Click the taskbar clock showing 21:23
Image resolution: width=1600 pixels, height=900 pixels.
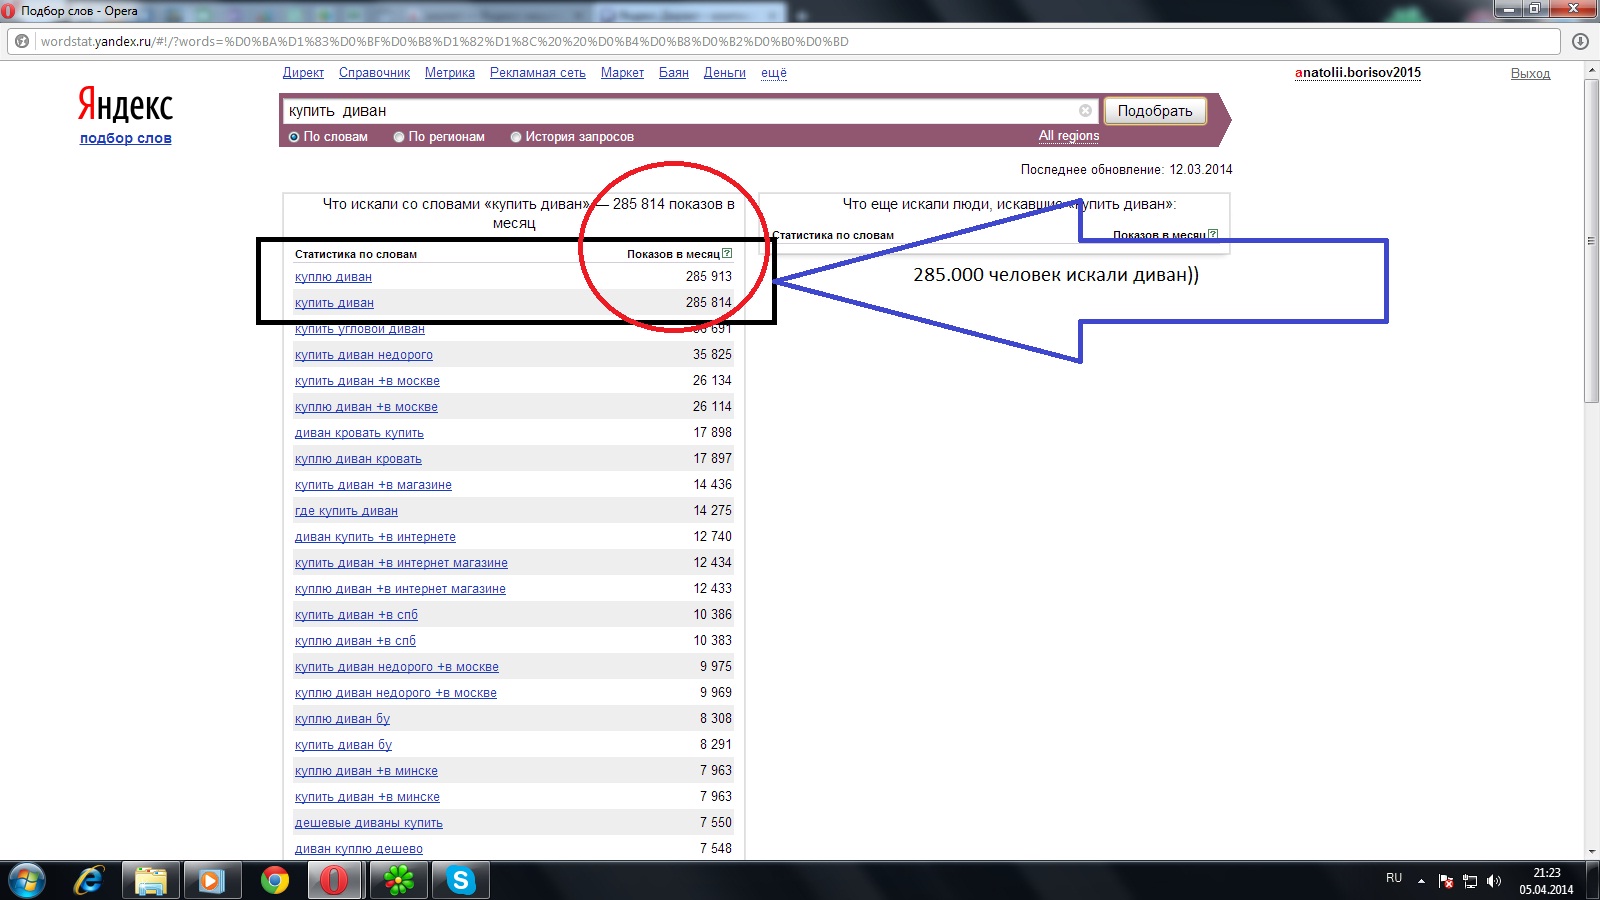pos(1546,873)
